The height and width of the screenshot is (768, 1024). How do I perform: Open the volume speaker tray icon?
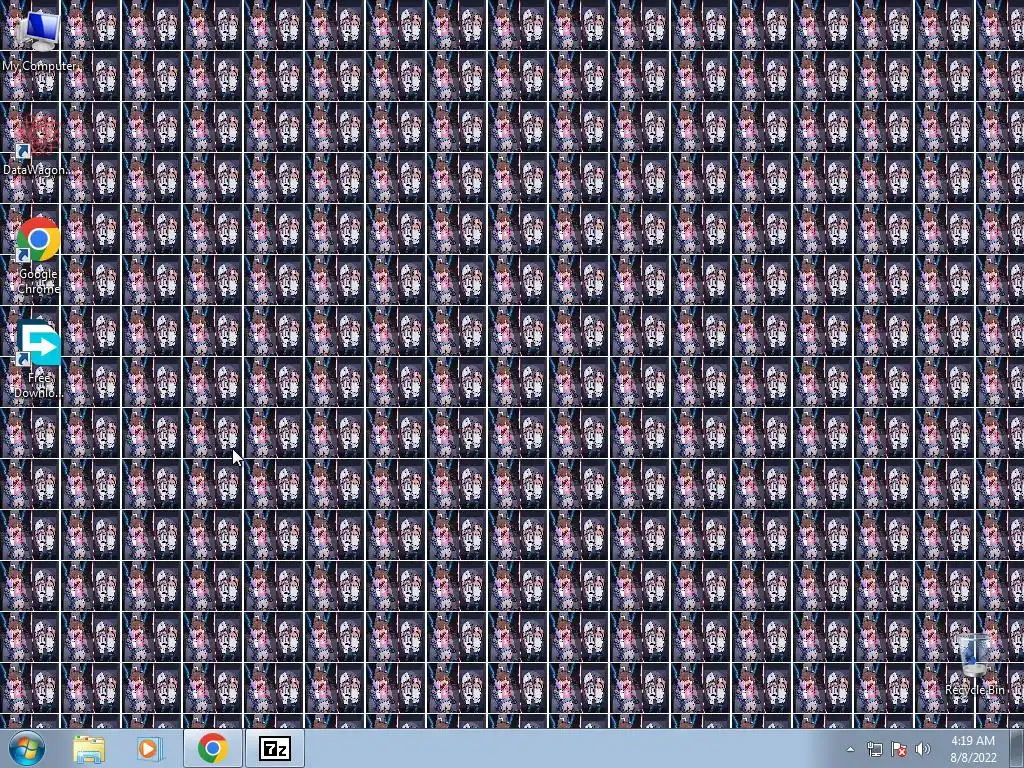923,749
